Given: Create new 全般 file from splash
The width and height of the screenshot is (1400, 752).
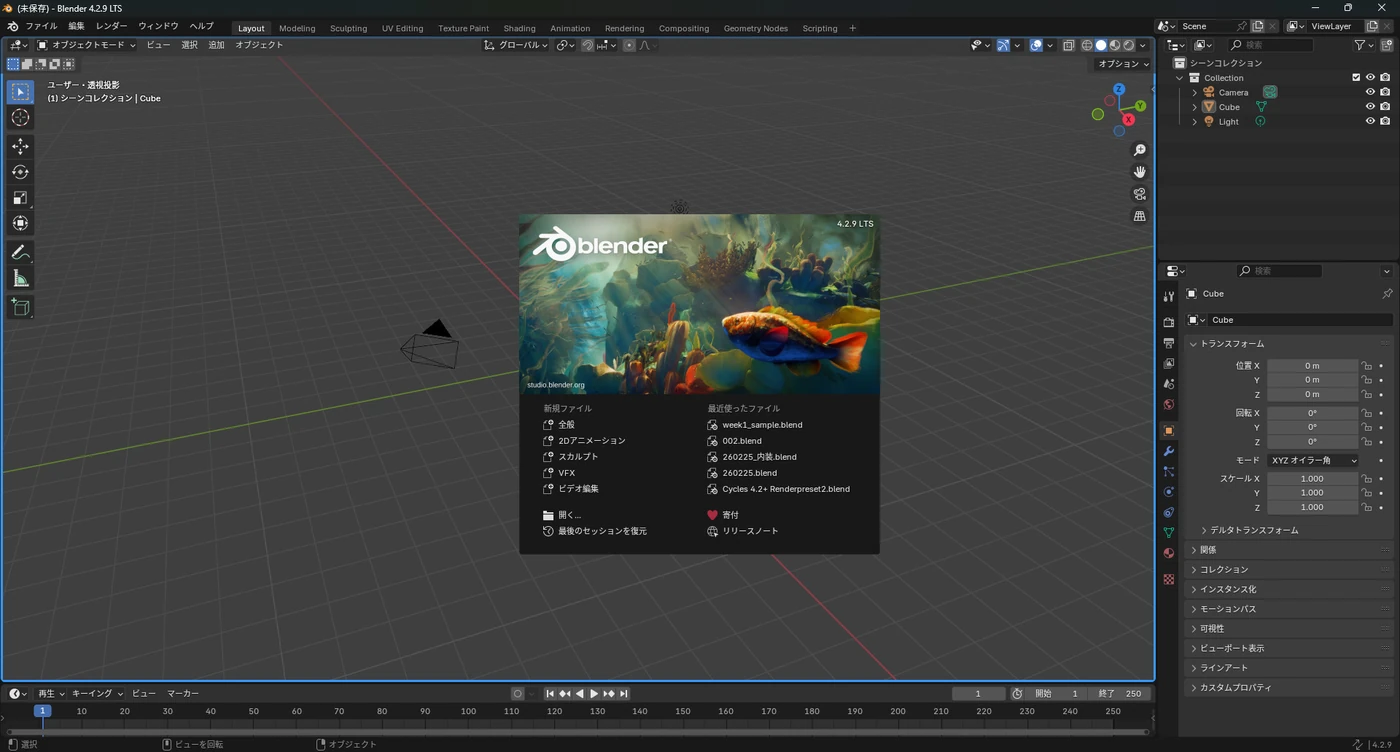Looking at the screenshot, I should tap(566, 425).
